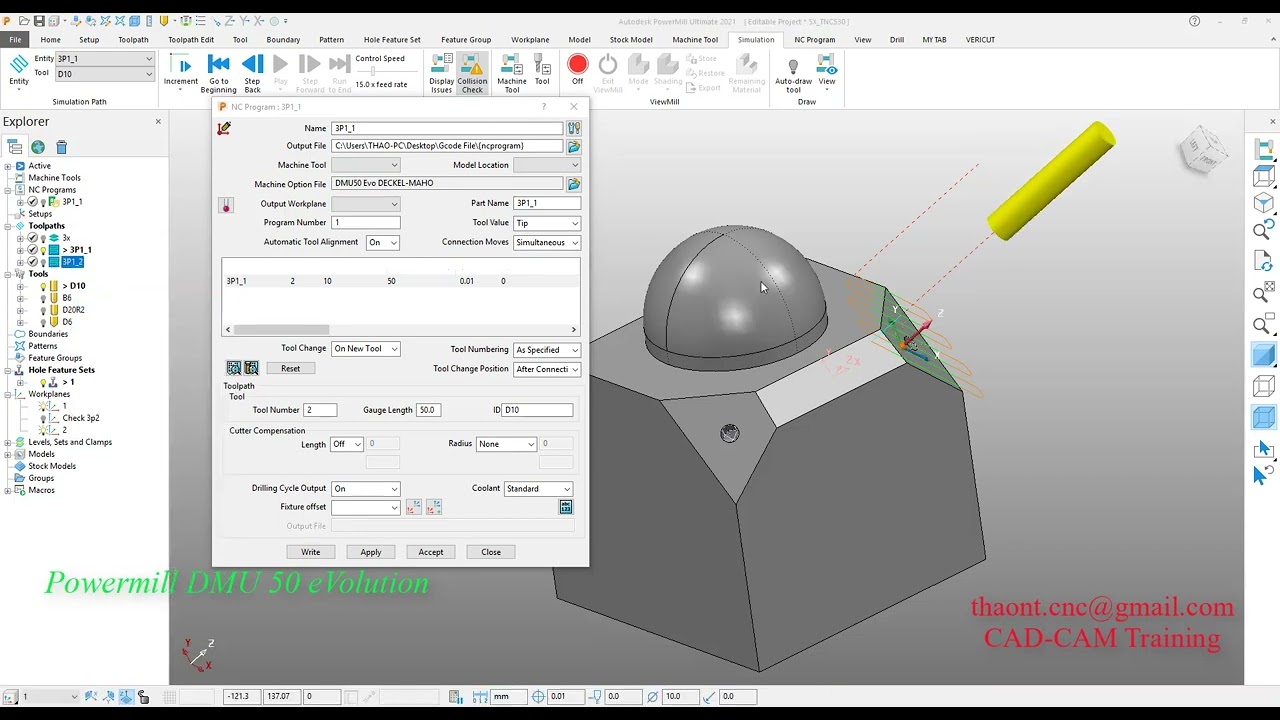This screenshot has width=1280, height=720.
Task: Browse for the Machine Option File
Action: tap(574, 184)
